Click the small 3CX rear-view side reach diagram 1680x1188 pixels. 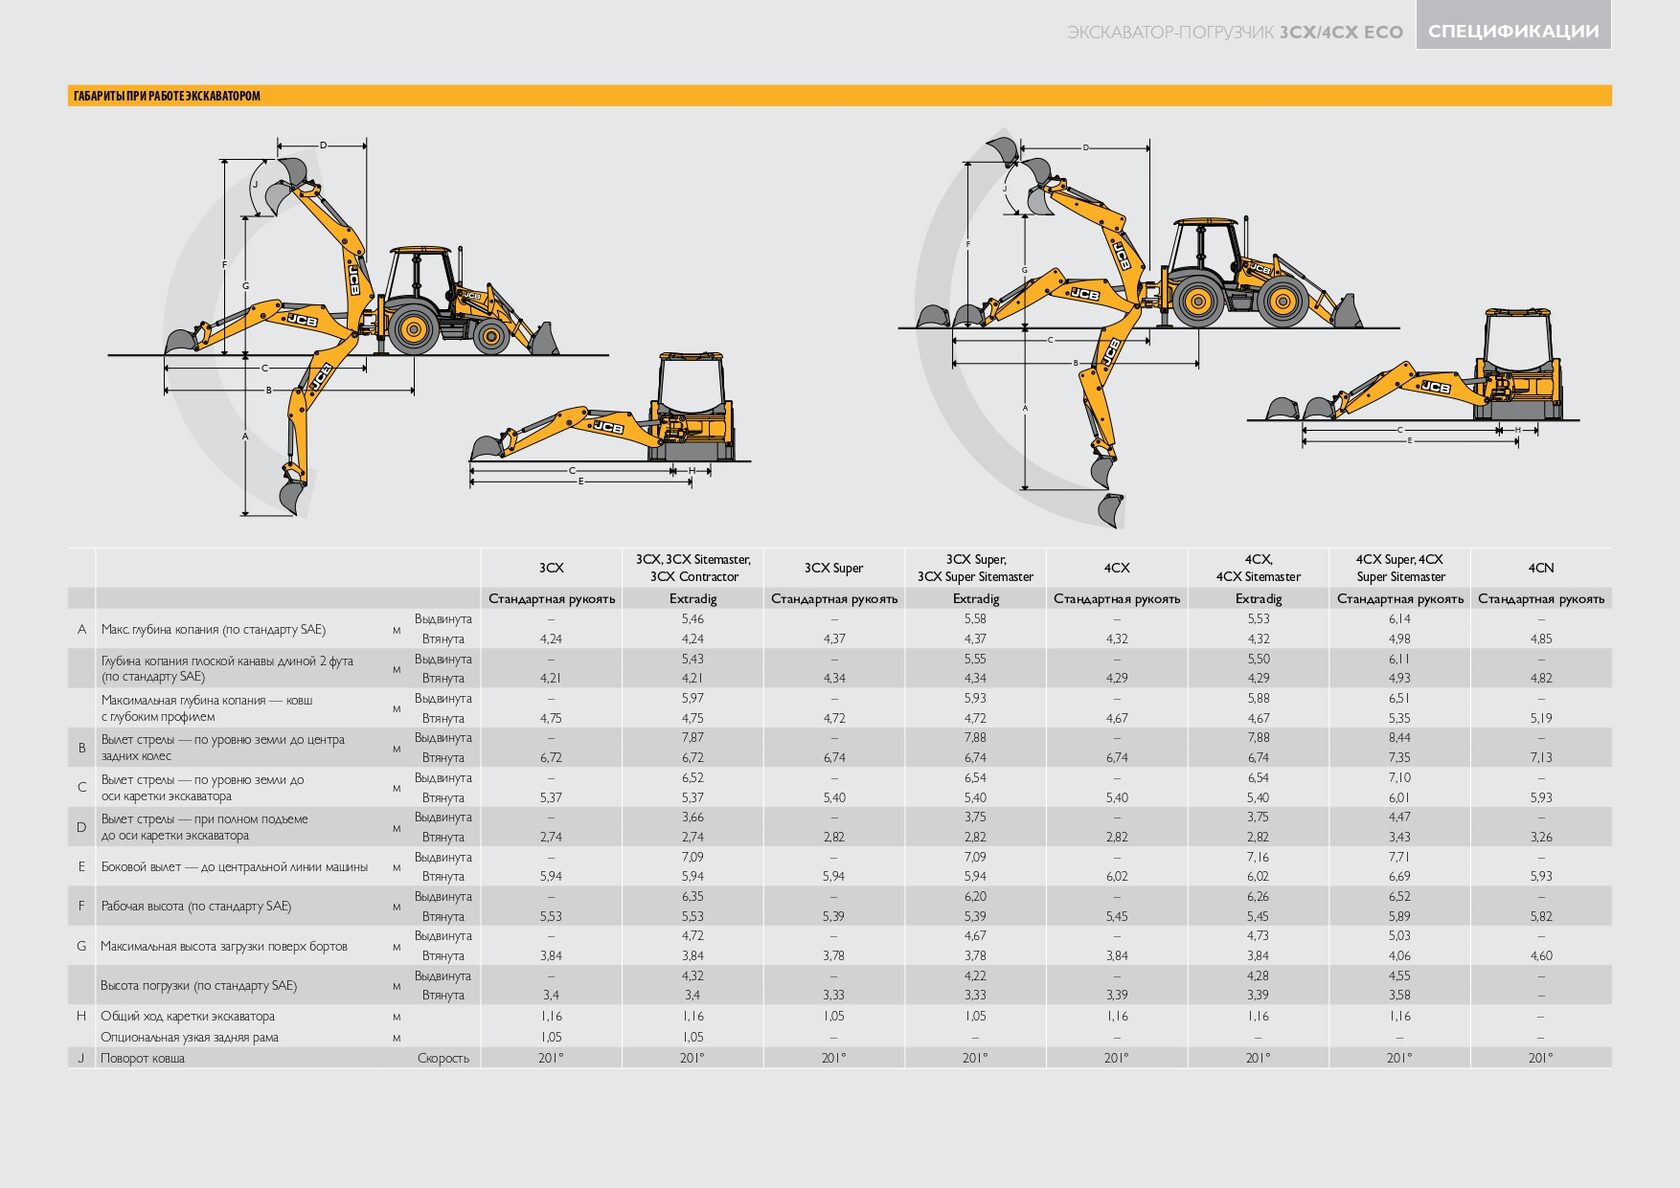(x=610, y=420)
